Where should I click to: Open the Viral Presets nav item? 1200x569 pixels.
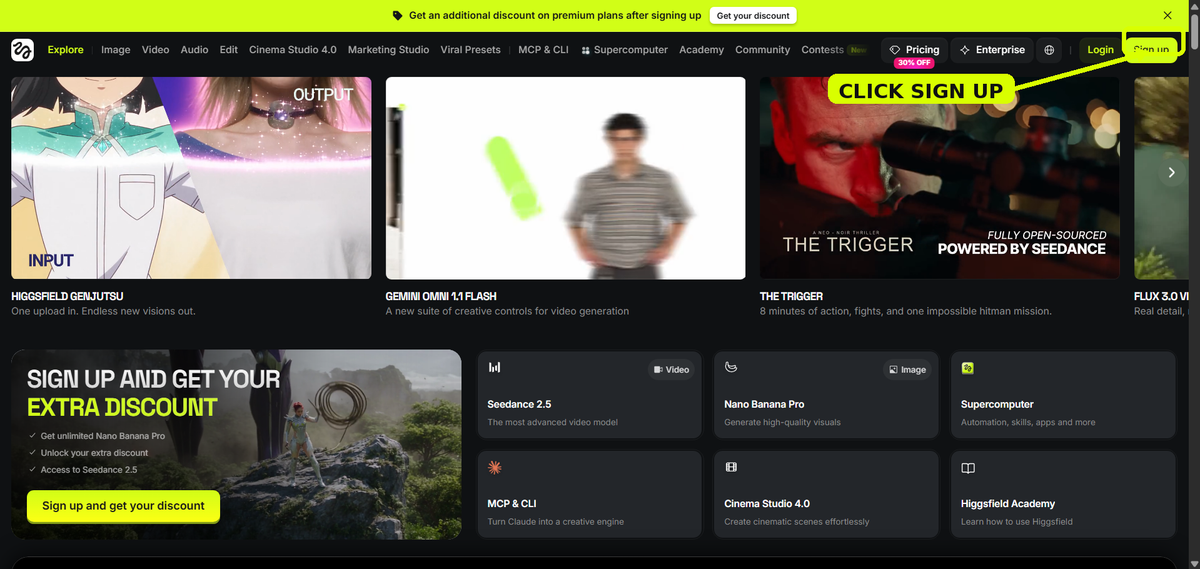470,50
